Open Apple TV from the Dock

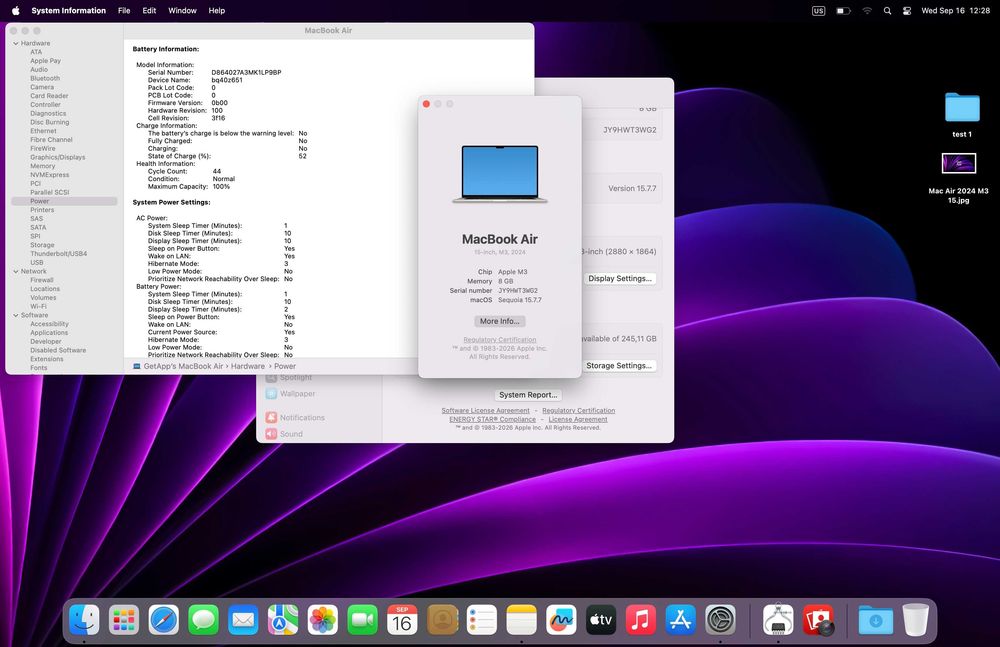pos(601,619)
